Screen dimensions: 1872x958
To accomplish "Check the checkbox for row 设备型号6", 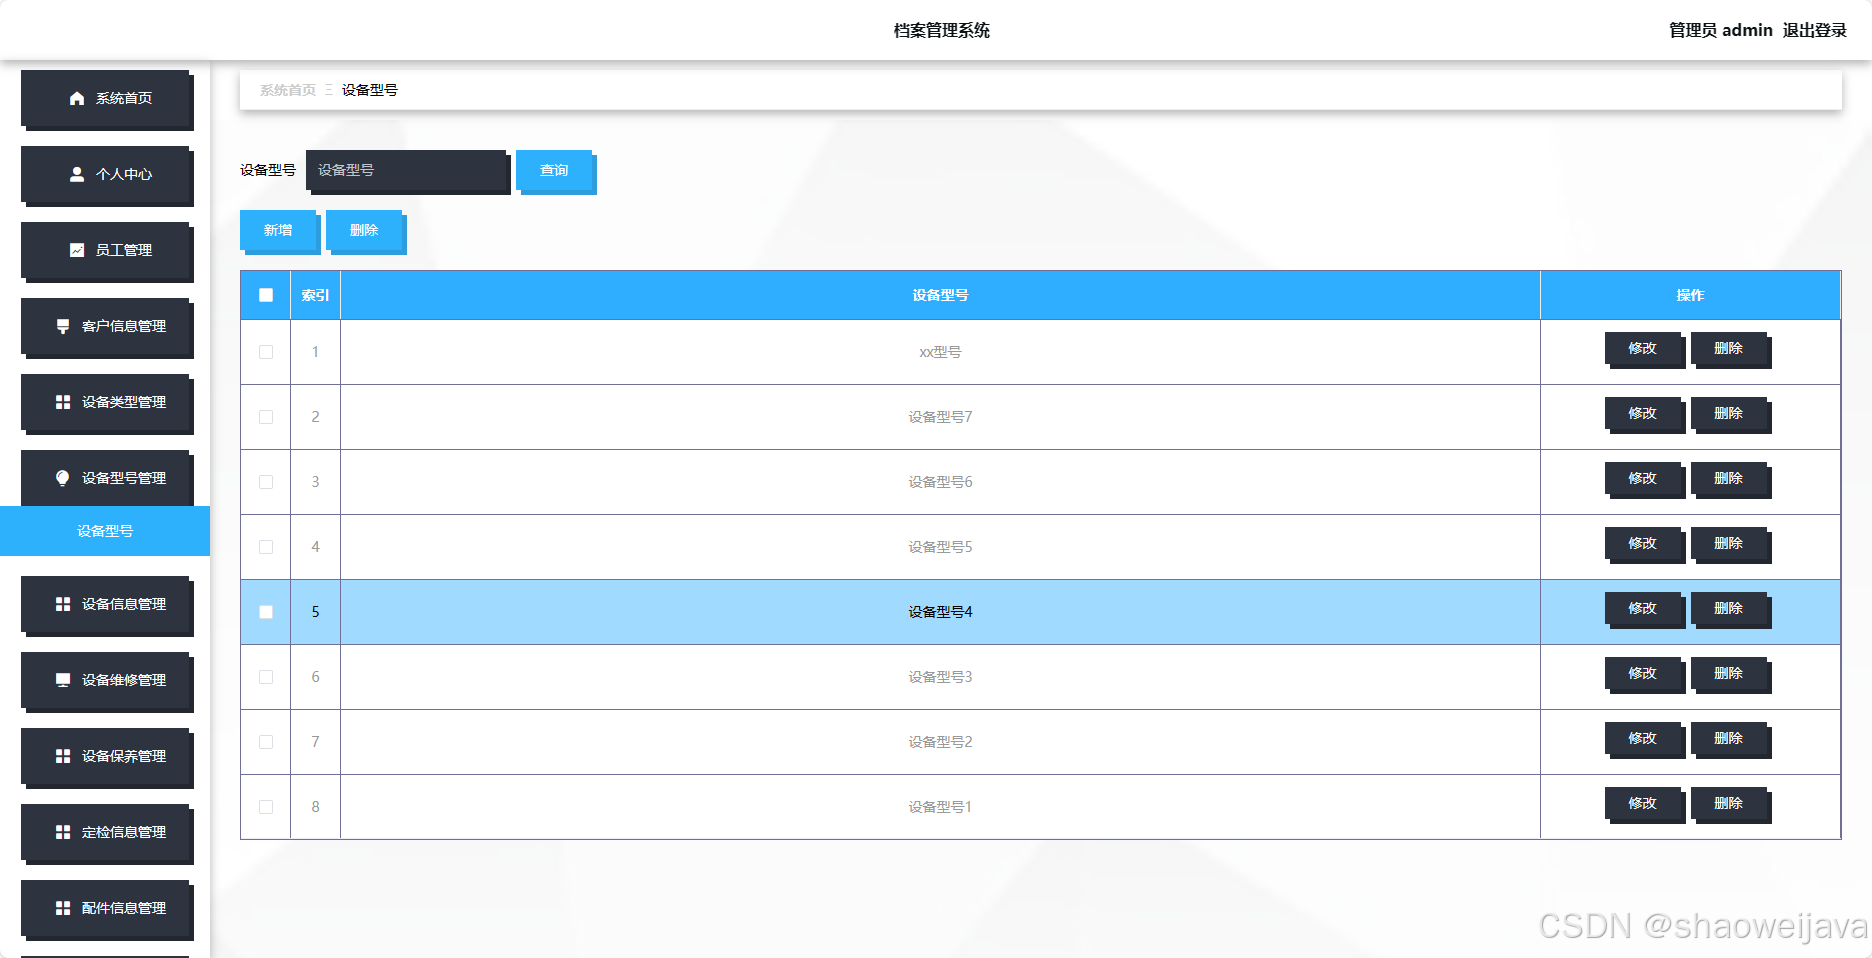I will point(266,482).
